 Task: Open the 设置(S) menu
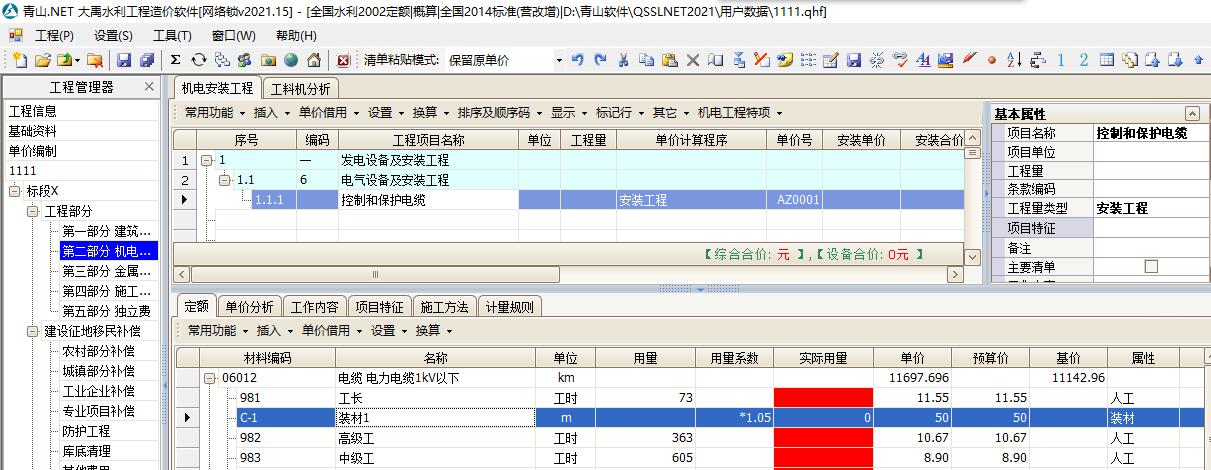113,35
